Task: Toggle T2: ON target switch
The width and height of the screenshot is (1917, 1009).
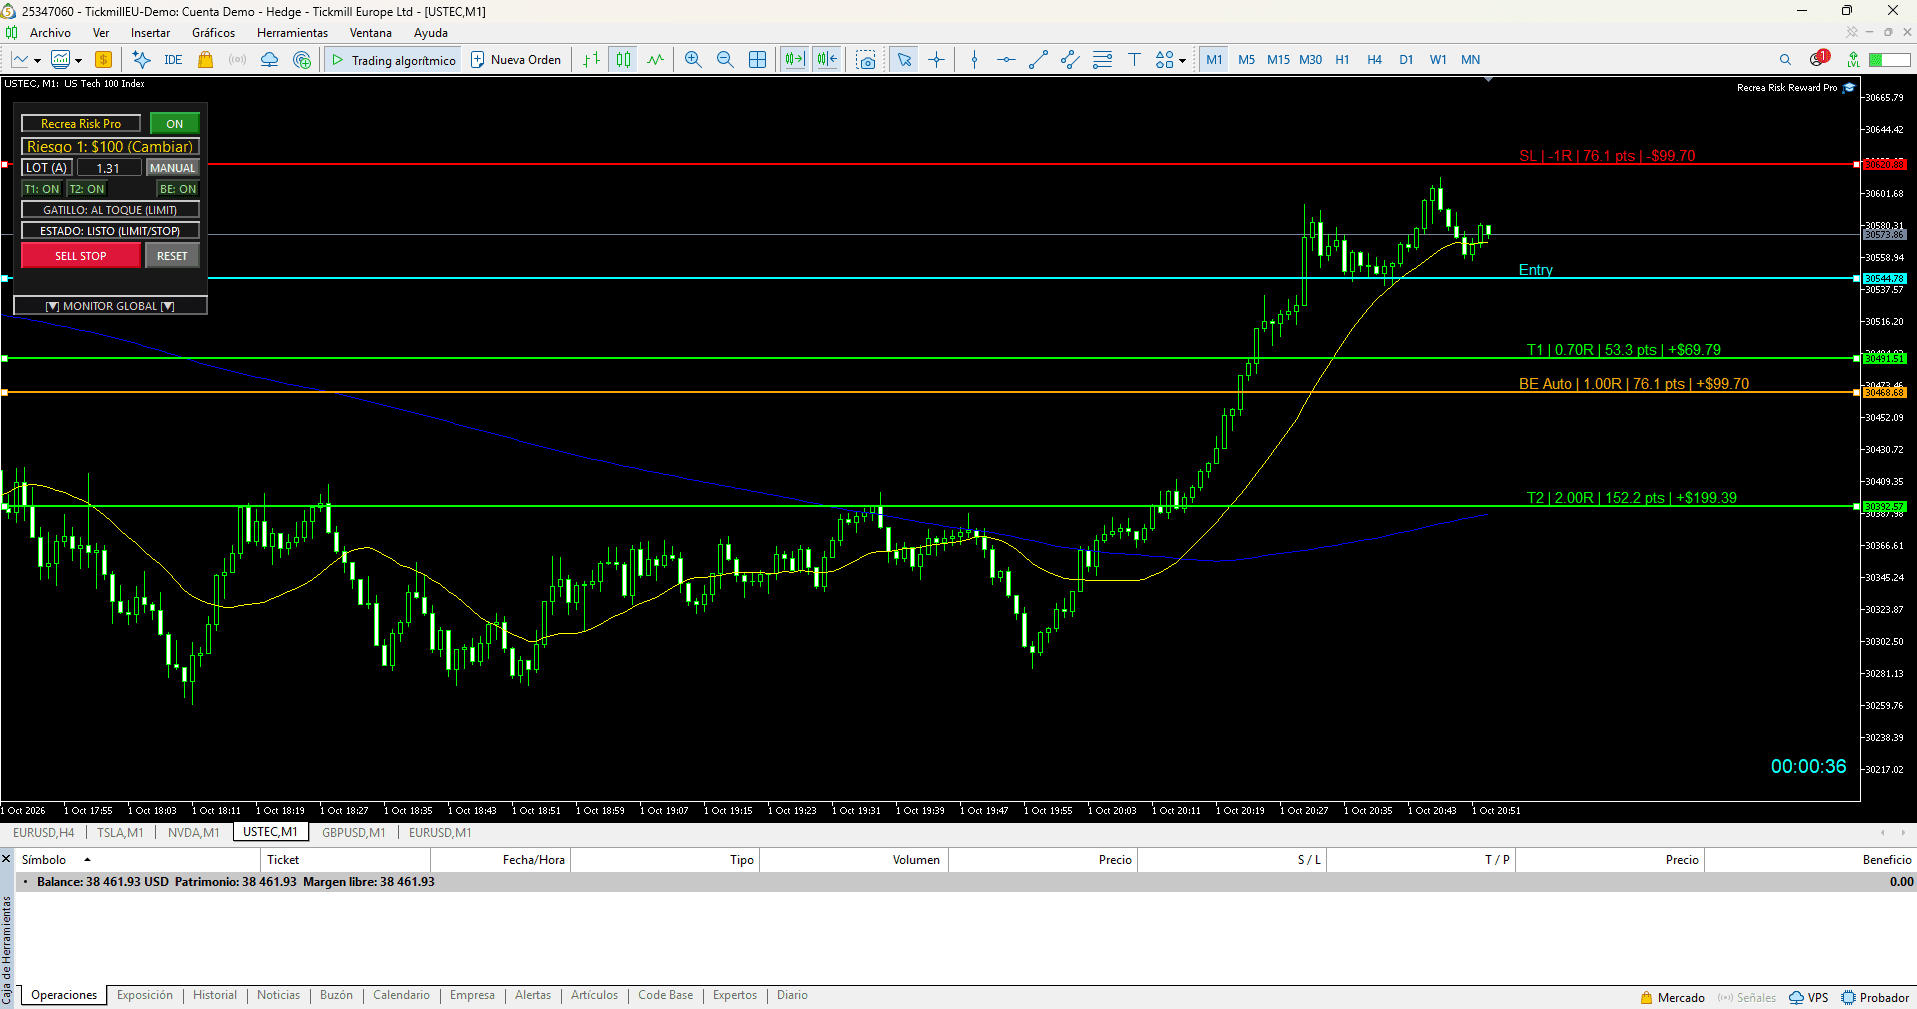Action: coord(87,189)
